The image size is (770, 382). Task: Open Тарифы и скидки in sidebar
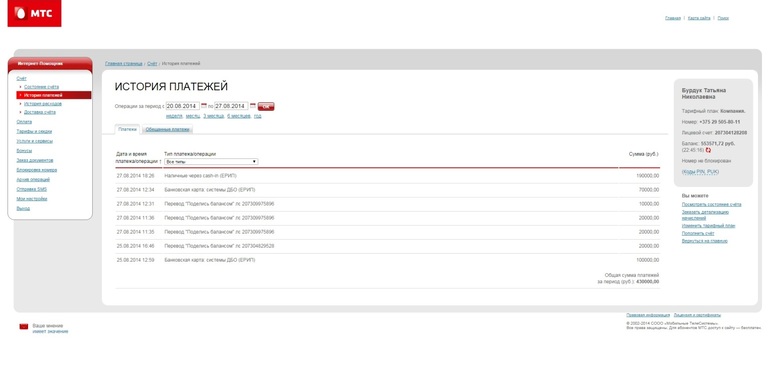34,132
